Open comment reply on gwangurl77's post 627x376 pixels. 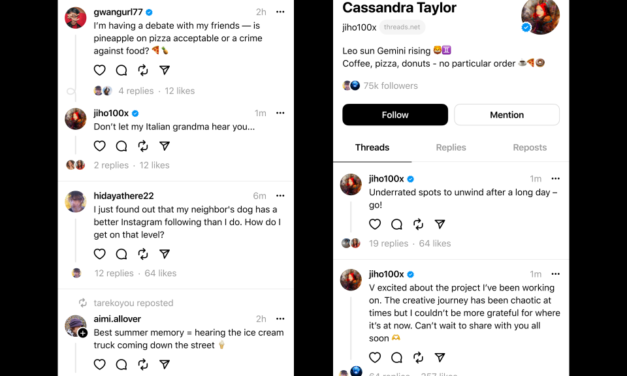click(x=121, y=70)
